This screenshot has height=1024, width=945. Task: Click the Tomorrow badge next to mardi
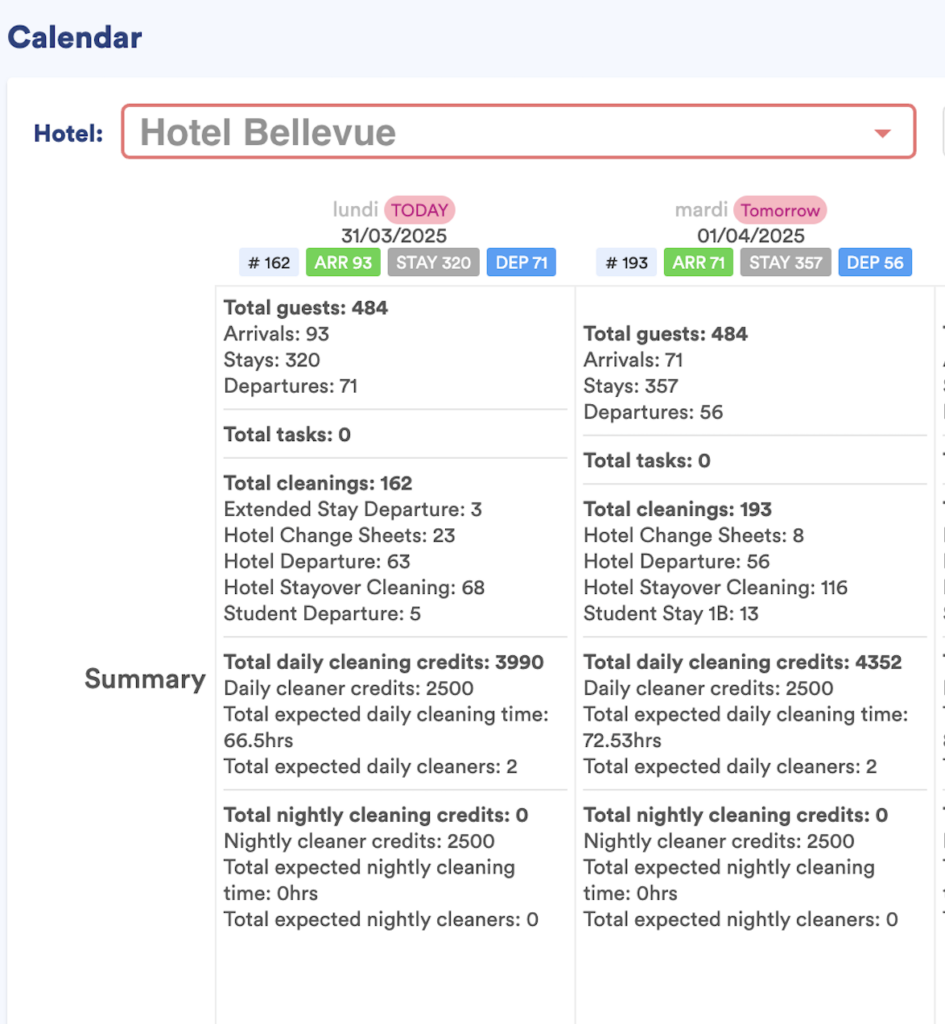point(780,210)
